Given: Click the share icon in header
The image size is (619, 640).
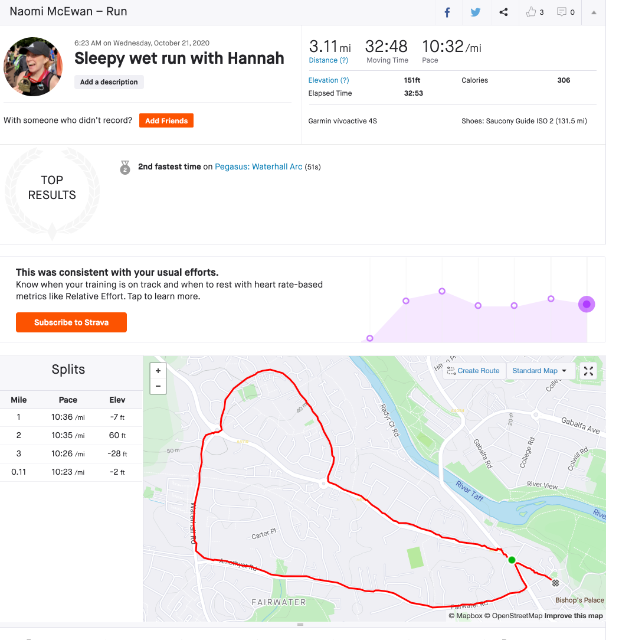Looking at the screenshot, I should coord(503,12).
